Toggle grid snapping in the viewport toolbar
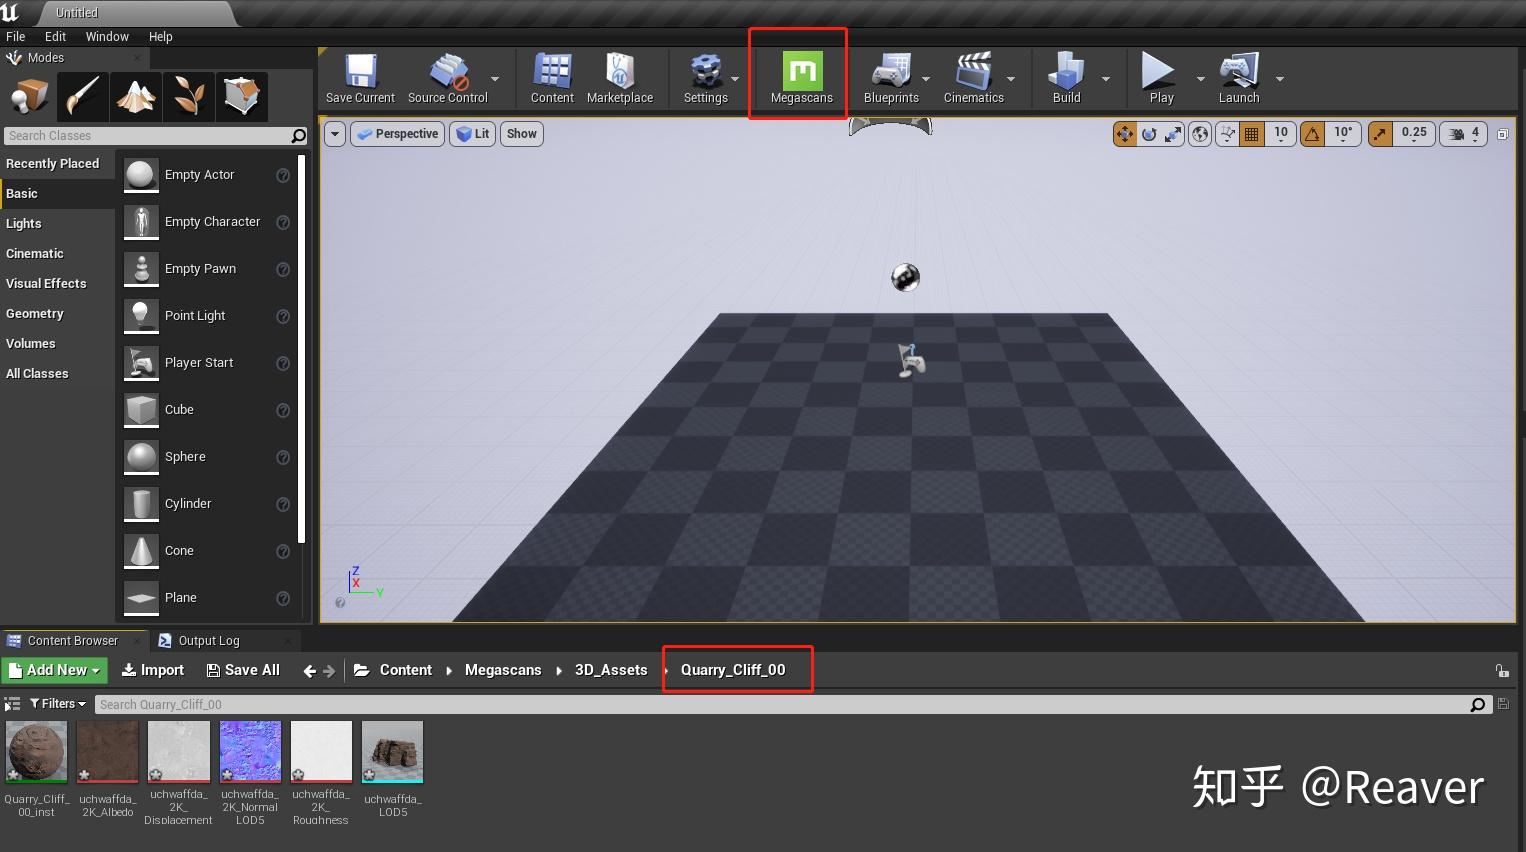The height and width of the screenshot is (852, 1526). [x=1250, y=133]
